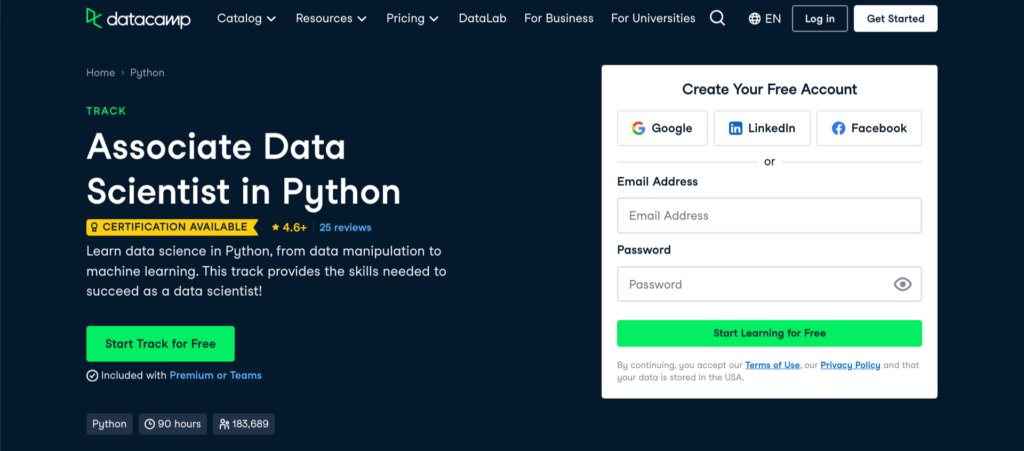Expand the Catalog dropdown menu
This screenshot has width=1024, height=451.
[x=247, y=18]
